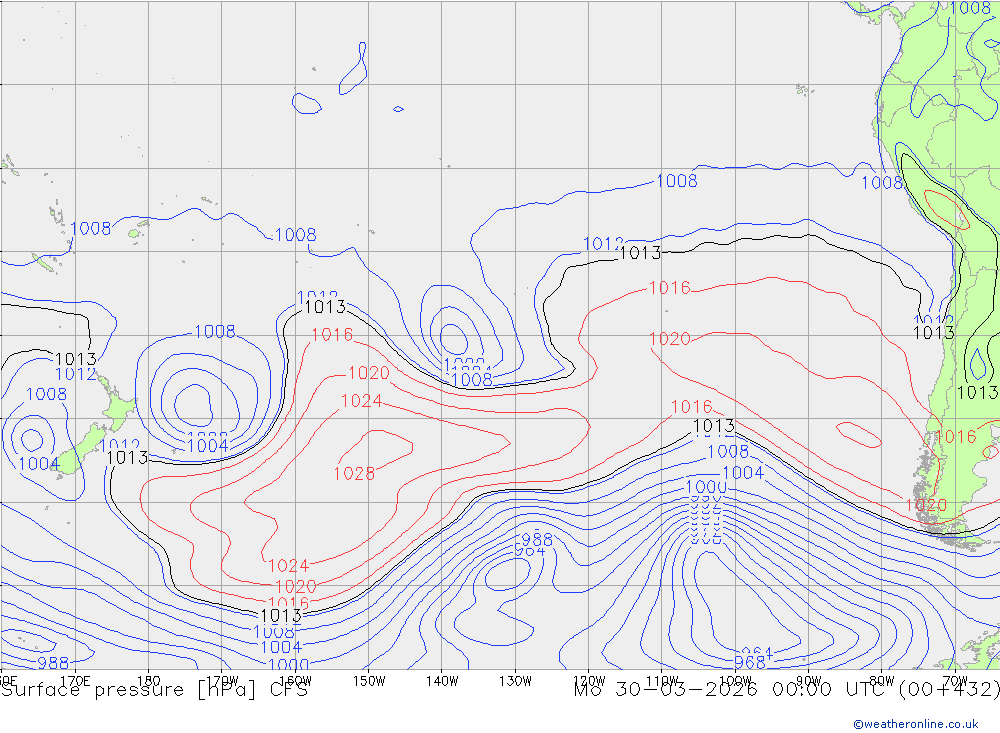Click the red 1028 high-pressure label

[x=354, y=473]
